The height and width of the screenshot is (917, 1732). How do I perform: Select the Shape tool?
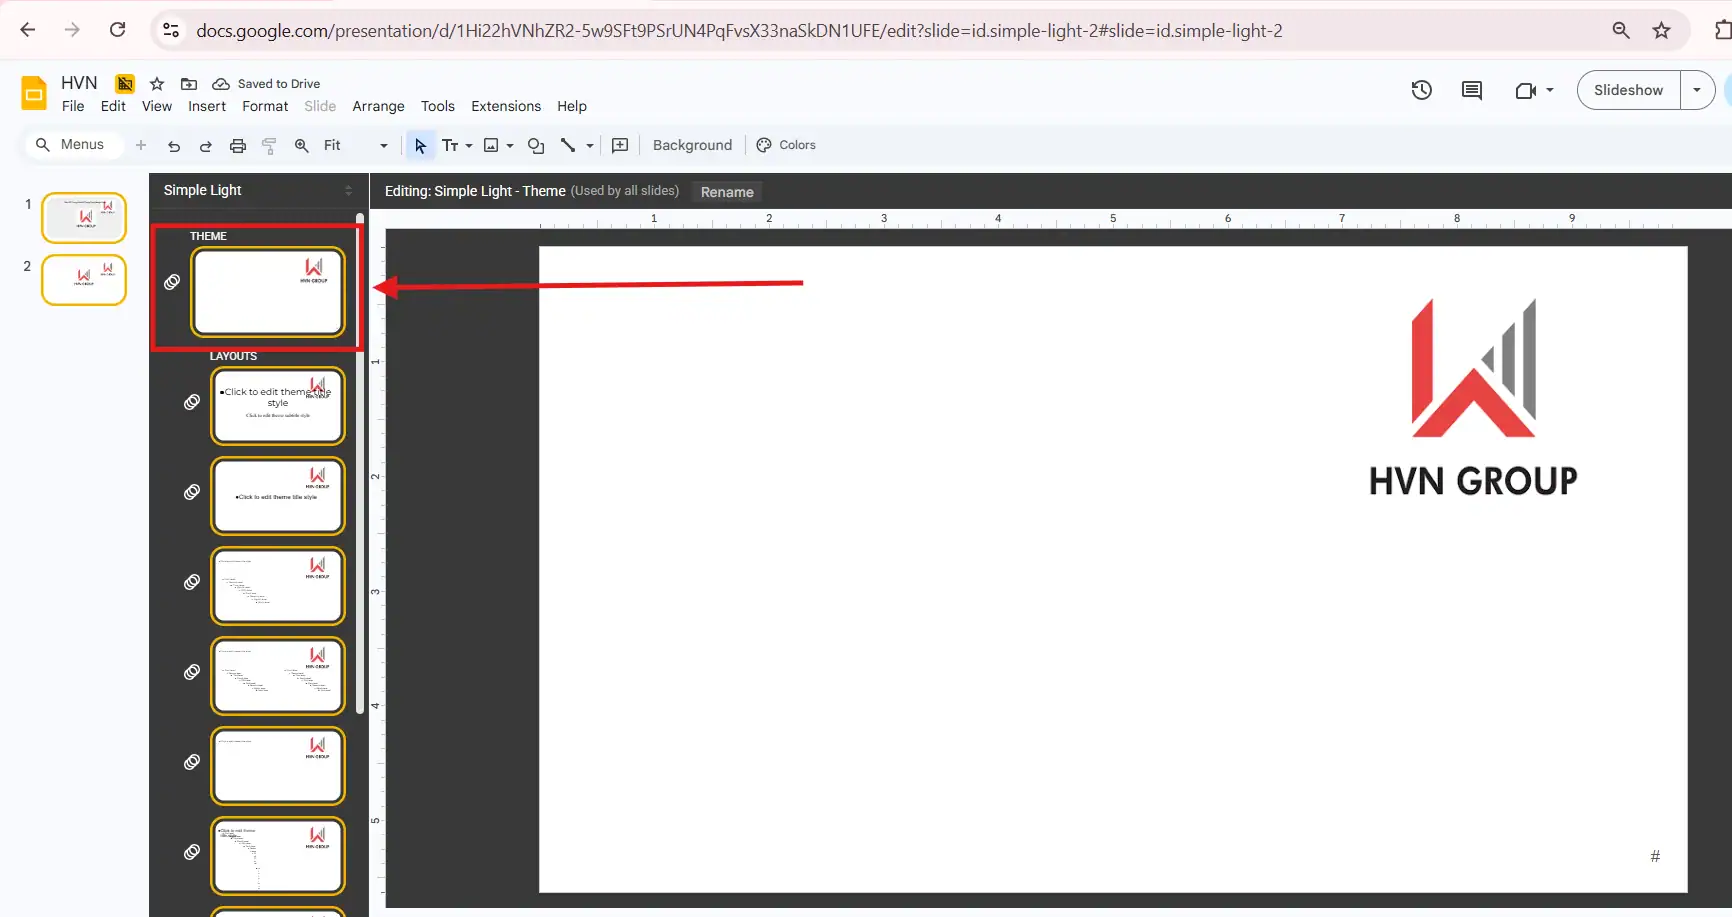[x=536, y=146]
